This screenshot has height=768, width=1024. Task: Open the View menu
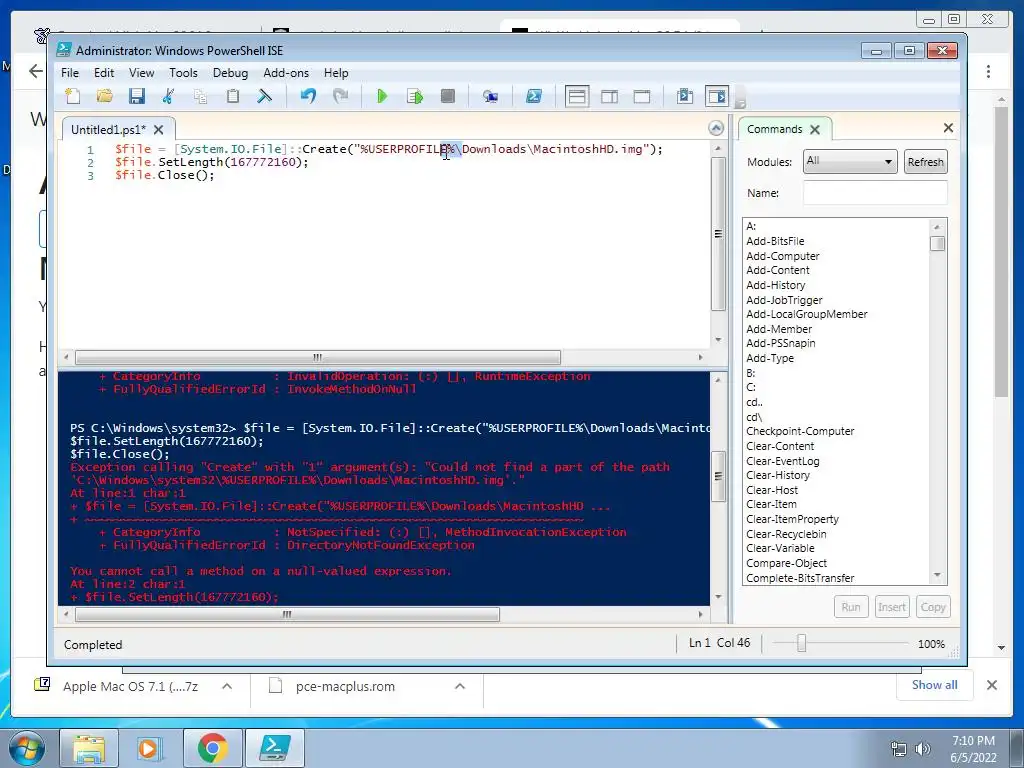click(x=141, y=73)
